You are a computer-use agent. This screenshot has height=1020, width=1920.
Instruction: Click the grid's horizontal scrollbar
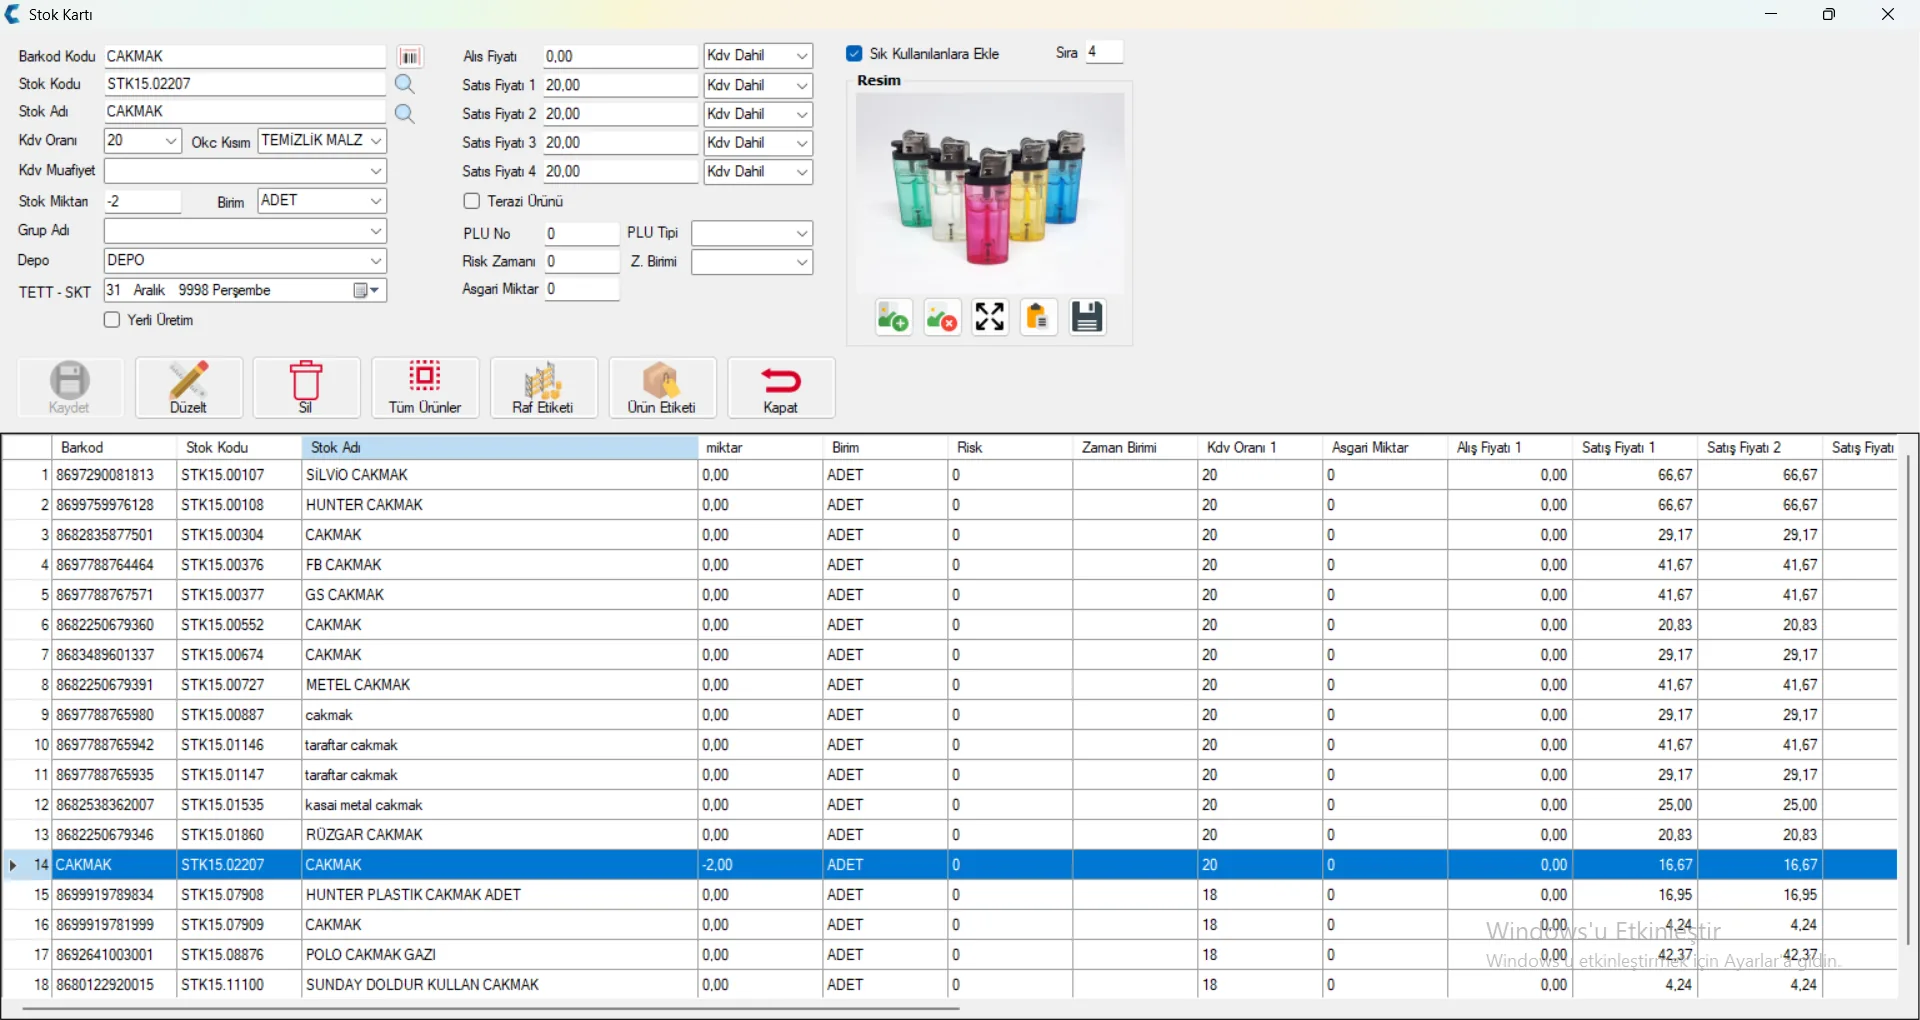coord(490,1009)
